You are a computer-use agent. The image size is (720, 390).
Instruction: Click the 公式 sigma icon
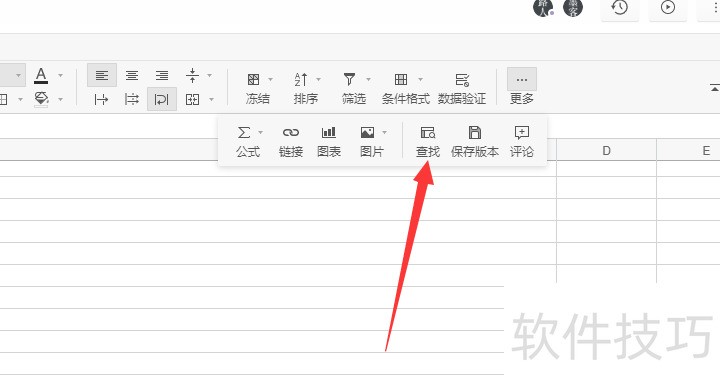click(244, 133)
